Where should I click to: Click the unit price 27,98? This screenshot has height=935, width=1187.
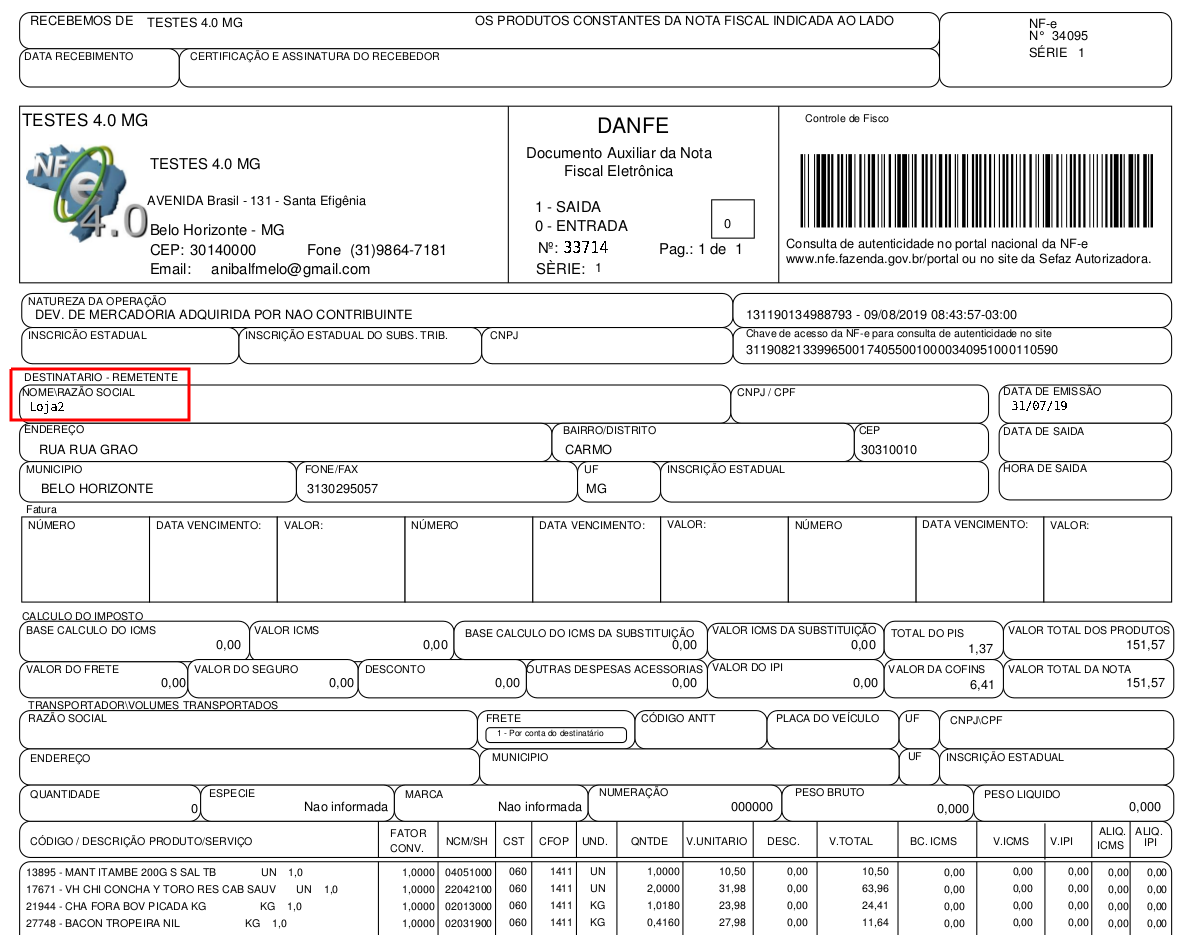(732, 923)
